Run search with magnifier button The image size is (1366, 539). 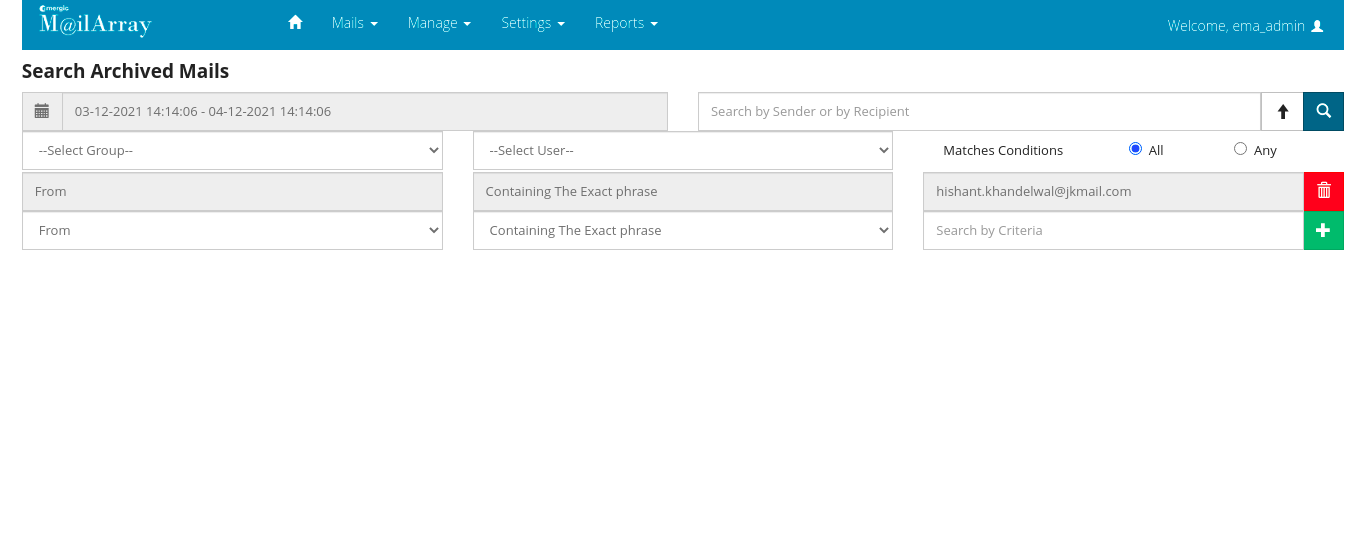[x=1323, y=111]
